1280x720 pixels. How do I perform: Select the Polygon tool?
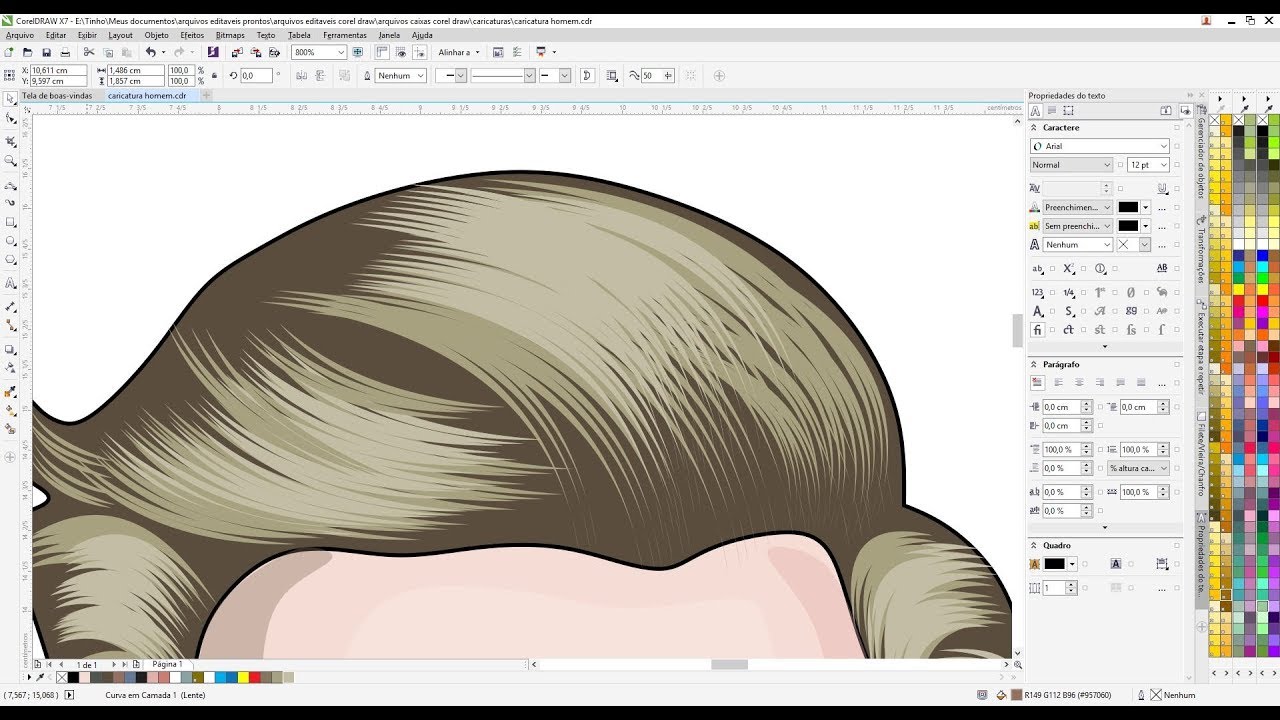click(x=11, y=259)
